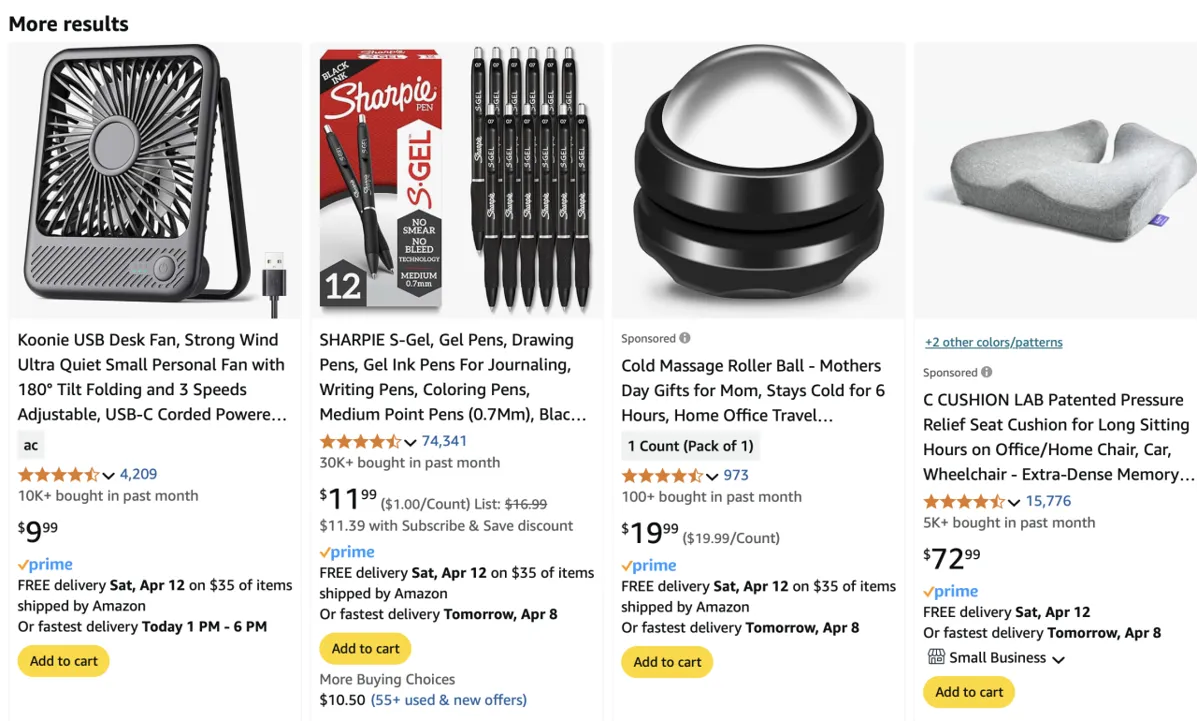
Task: Open the 55+ used & new offers link
Action: [449, 700]
